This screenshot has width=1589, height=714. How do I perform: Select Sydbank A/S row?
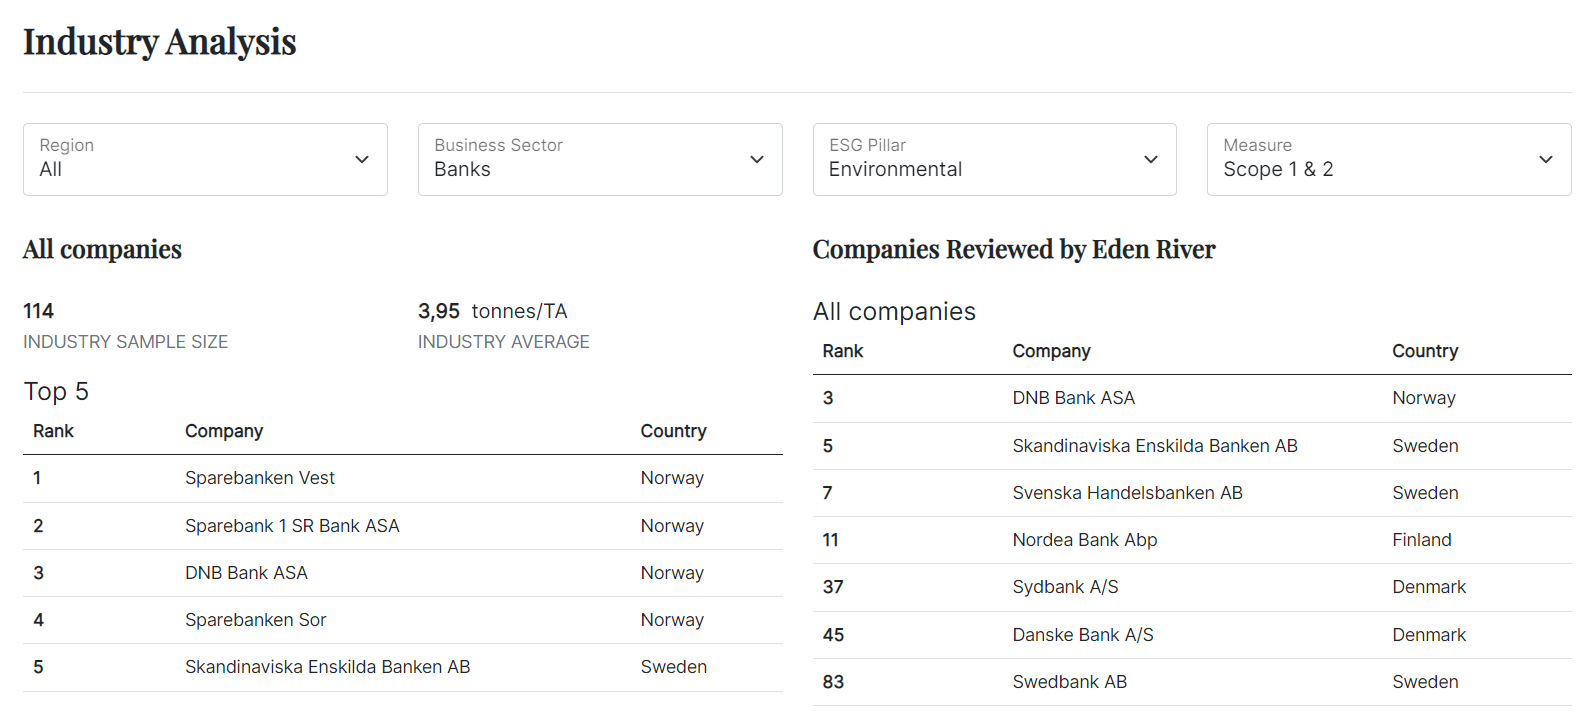point(1192,587)
